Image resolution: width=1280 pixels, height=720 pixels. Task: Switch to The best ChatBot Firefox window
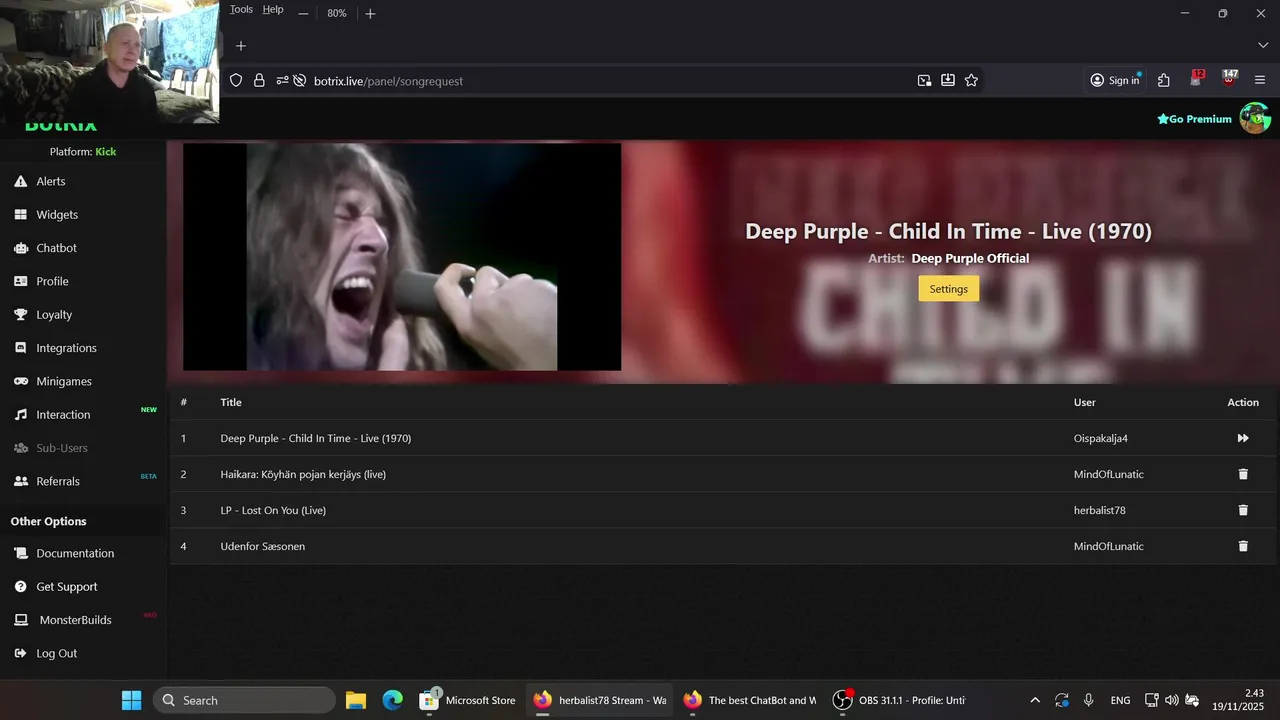tap(750, 700)
